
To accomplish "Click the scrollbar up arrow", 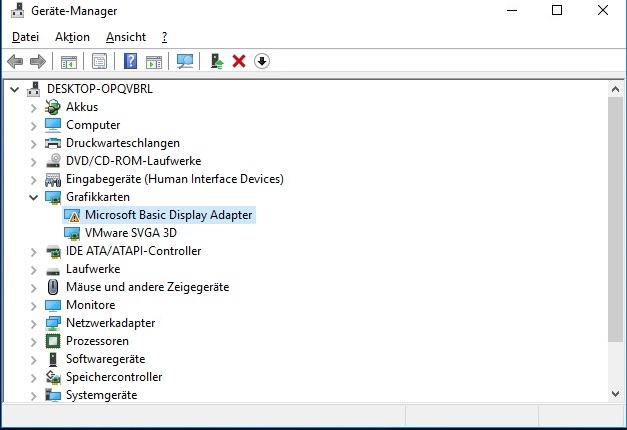I will pos(615,89).
